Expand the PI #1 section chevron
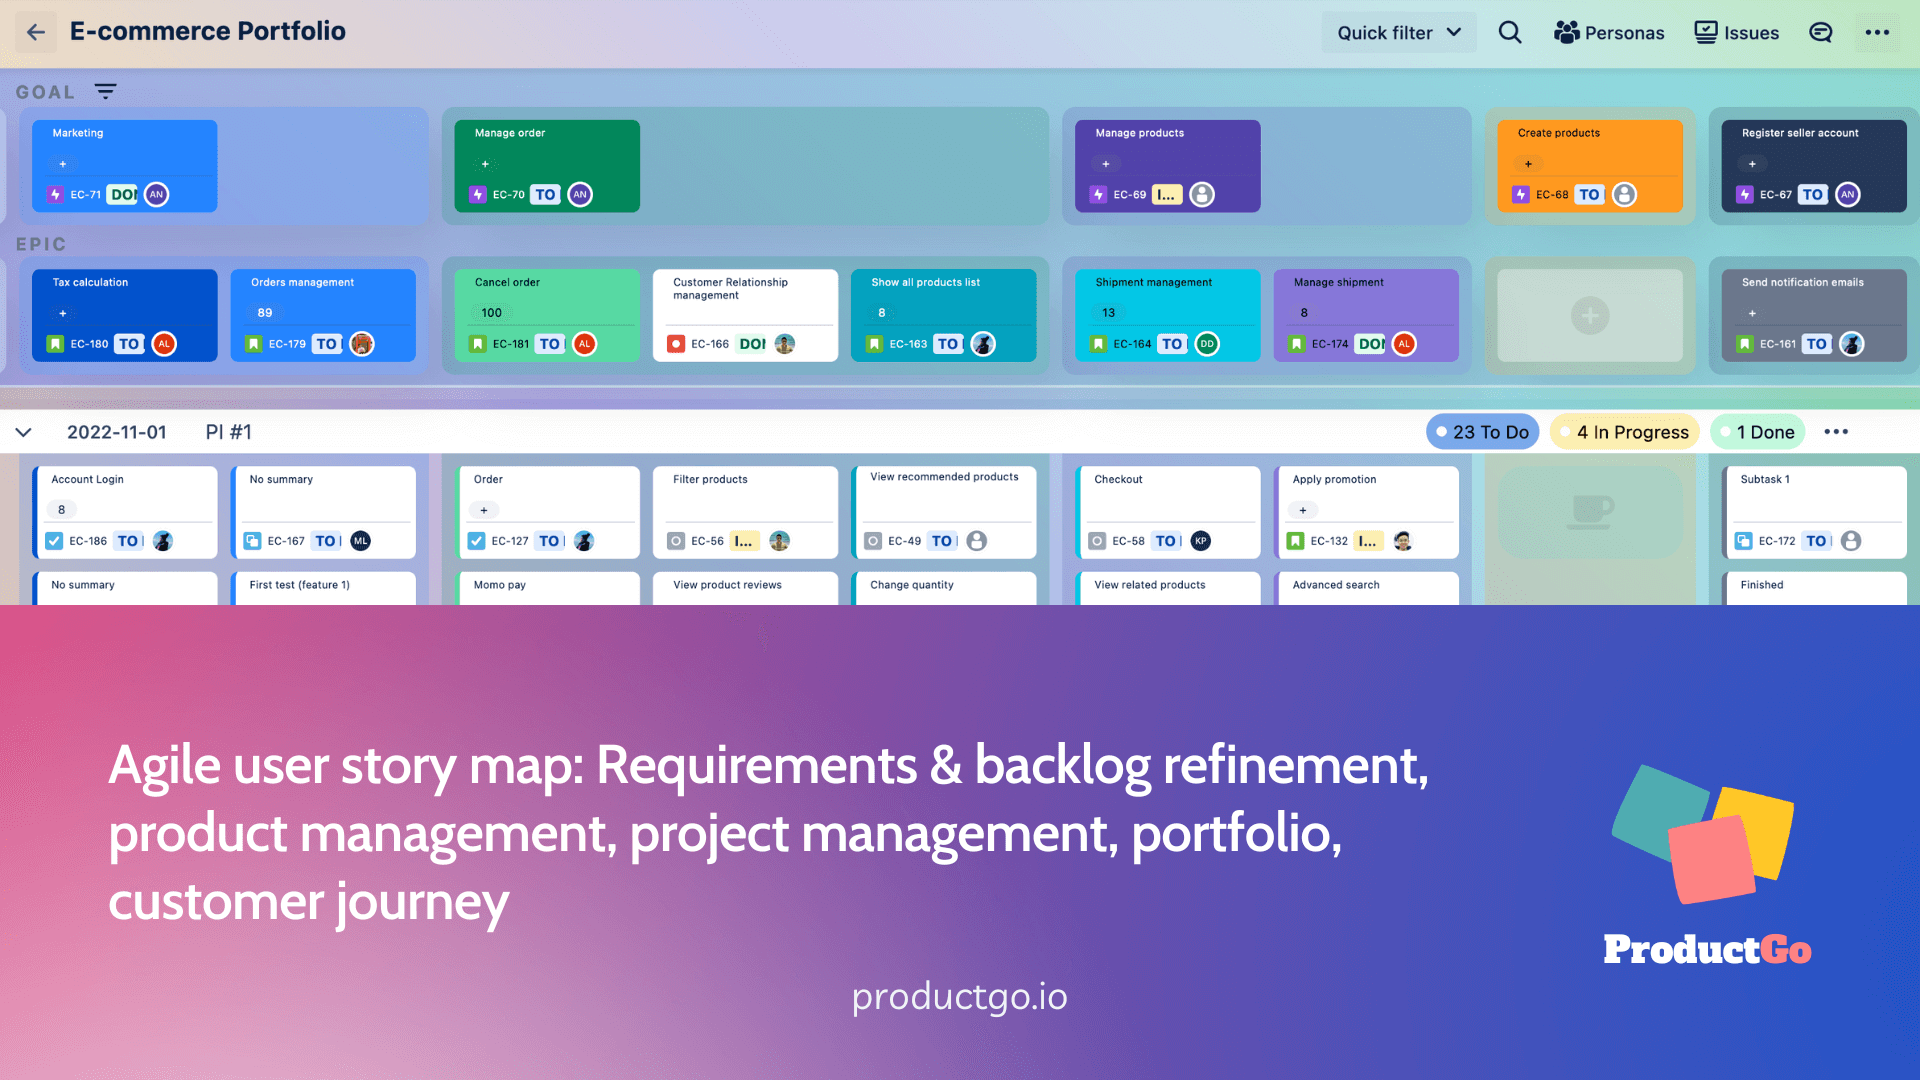The image size is (1920, 1080). pyautogui.click(x=25, y=431)
